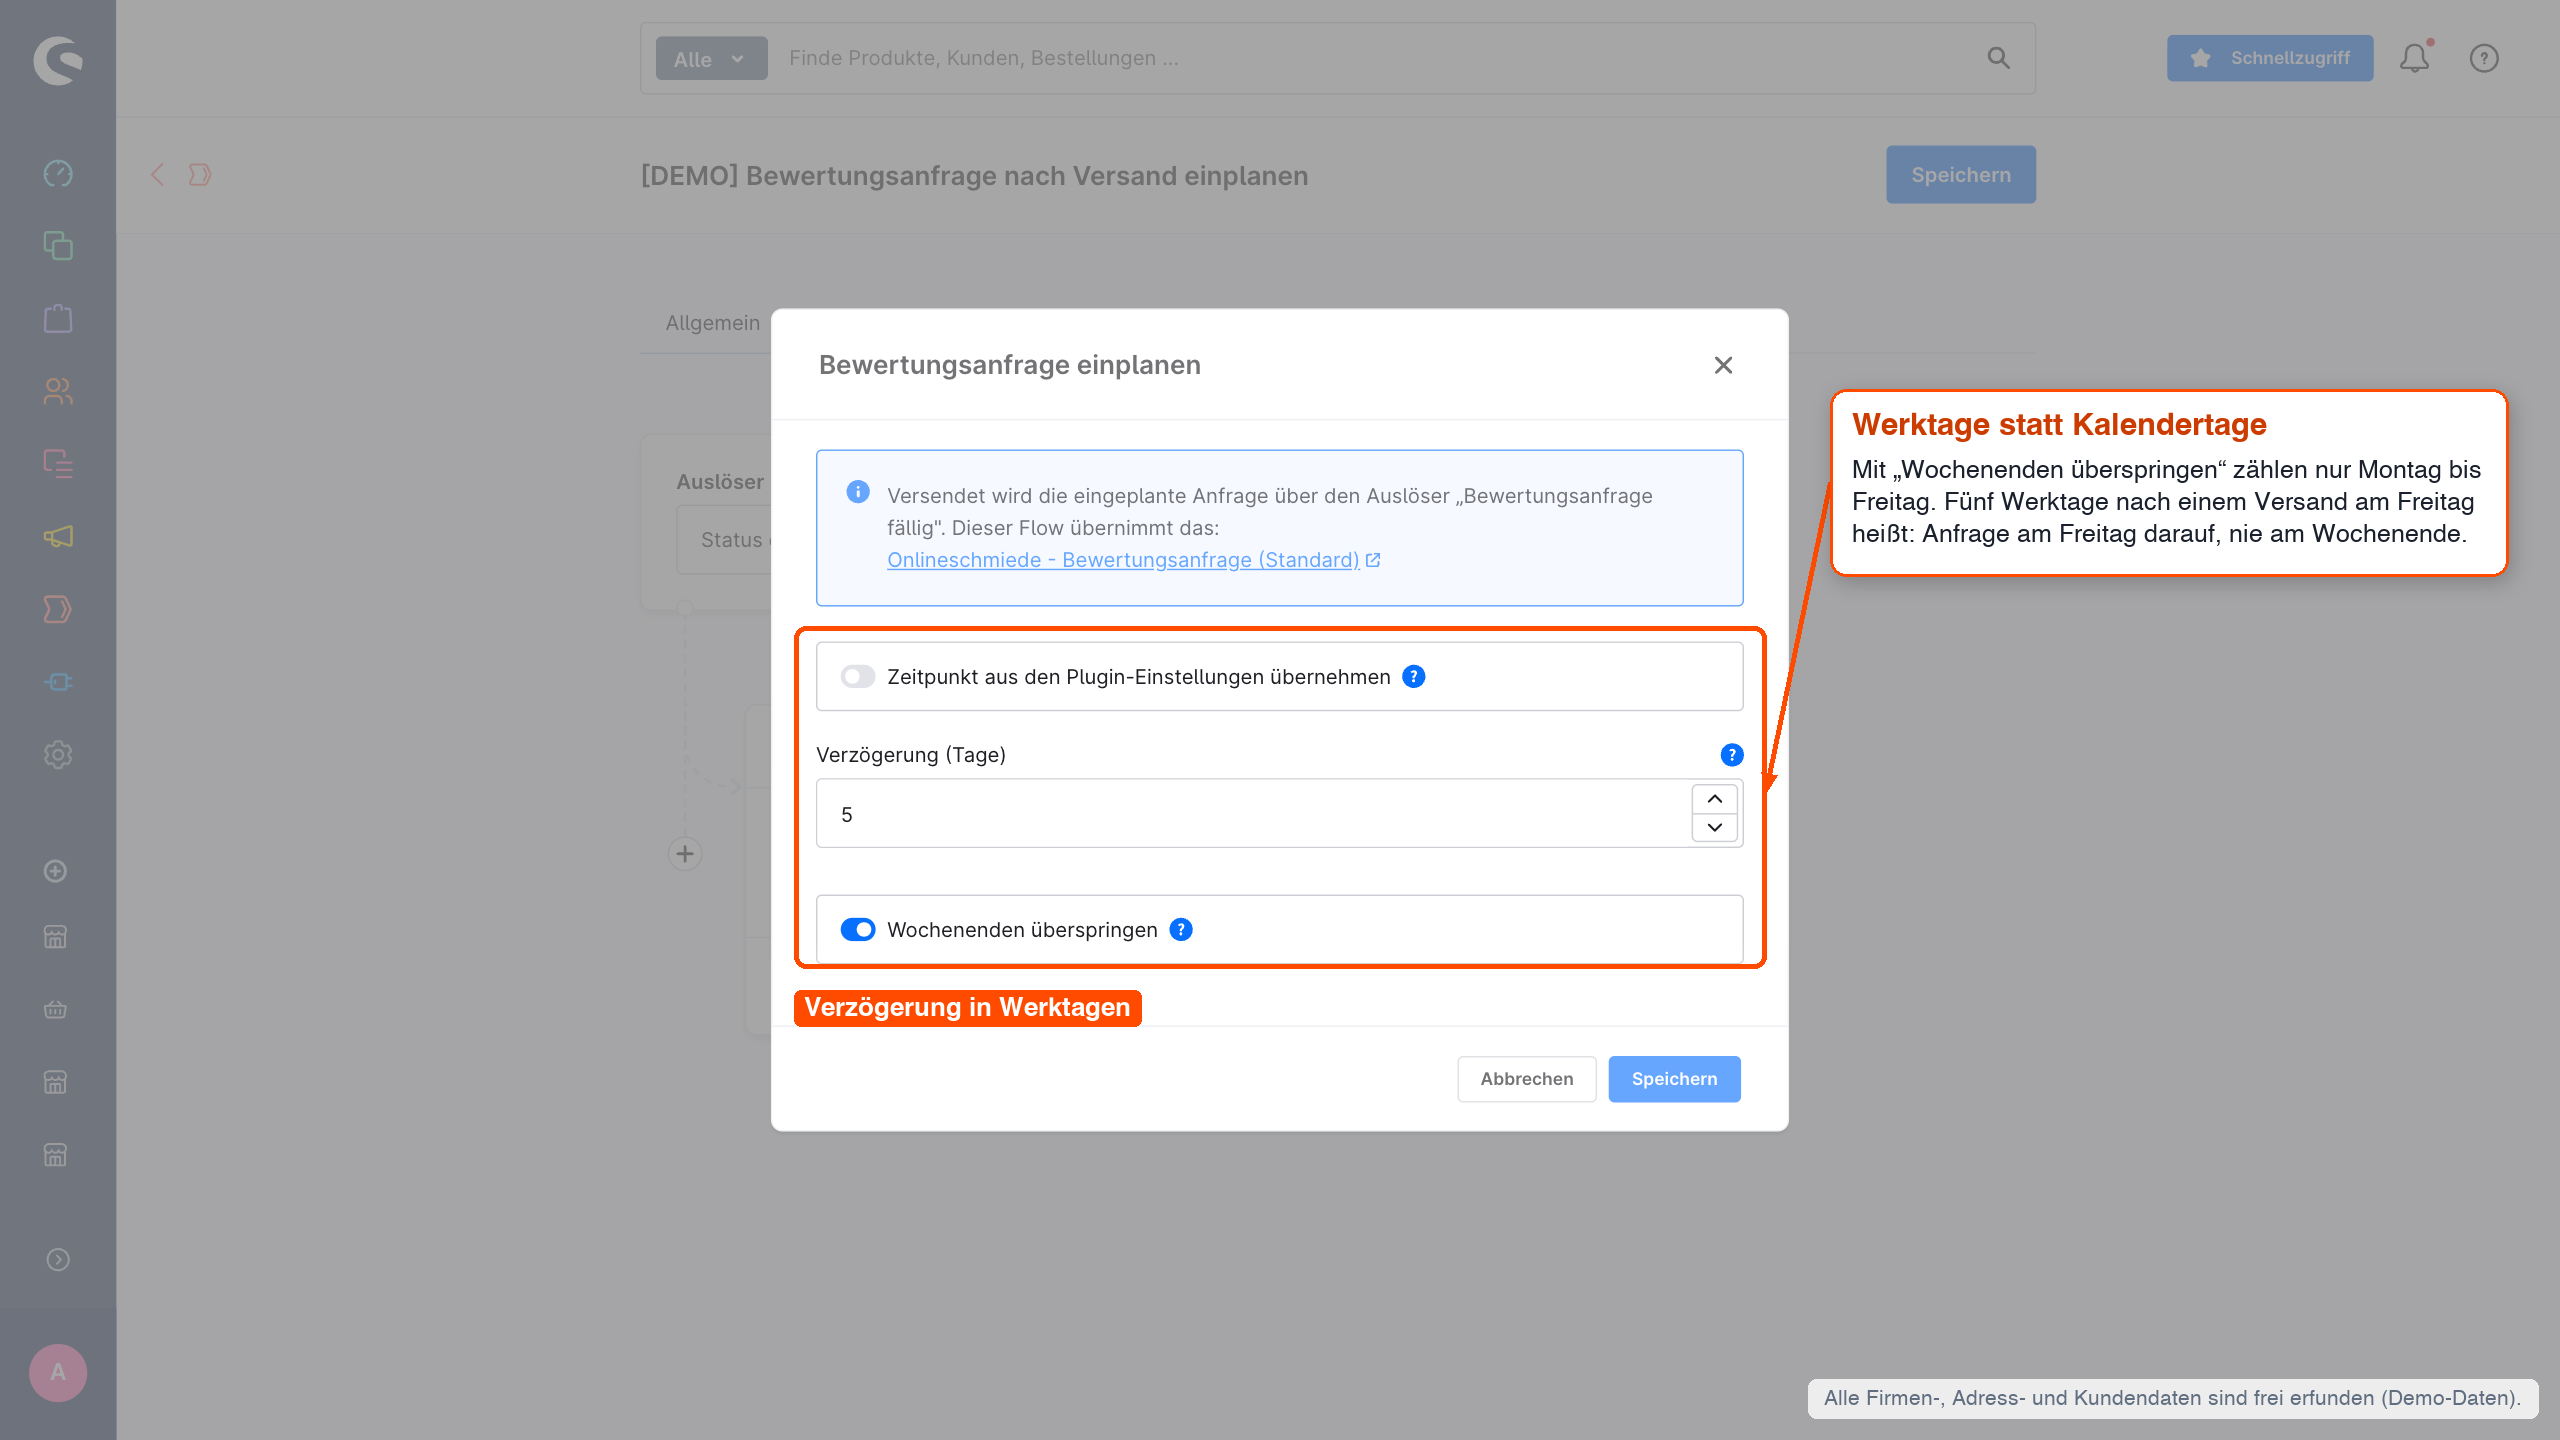Click the Shopware logo at top left
Screen dimensions: 2560x1440
tap(58, 60)
